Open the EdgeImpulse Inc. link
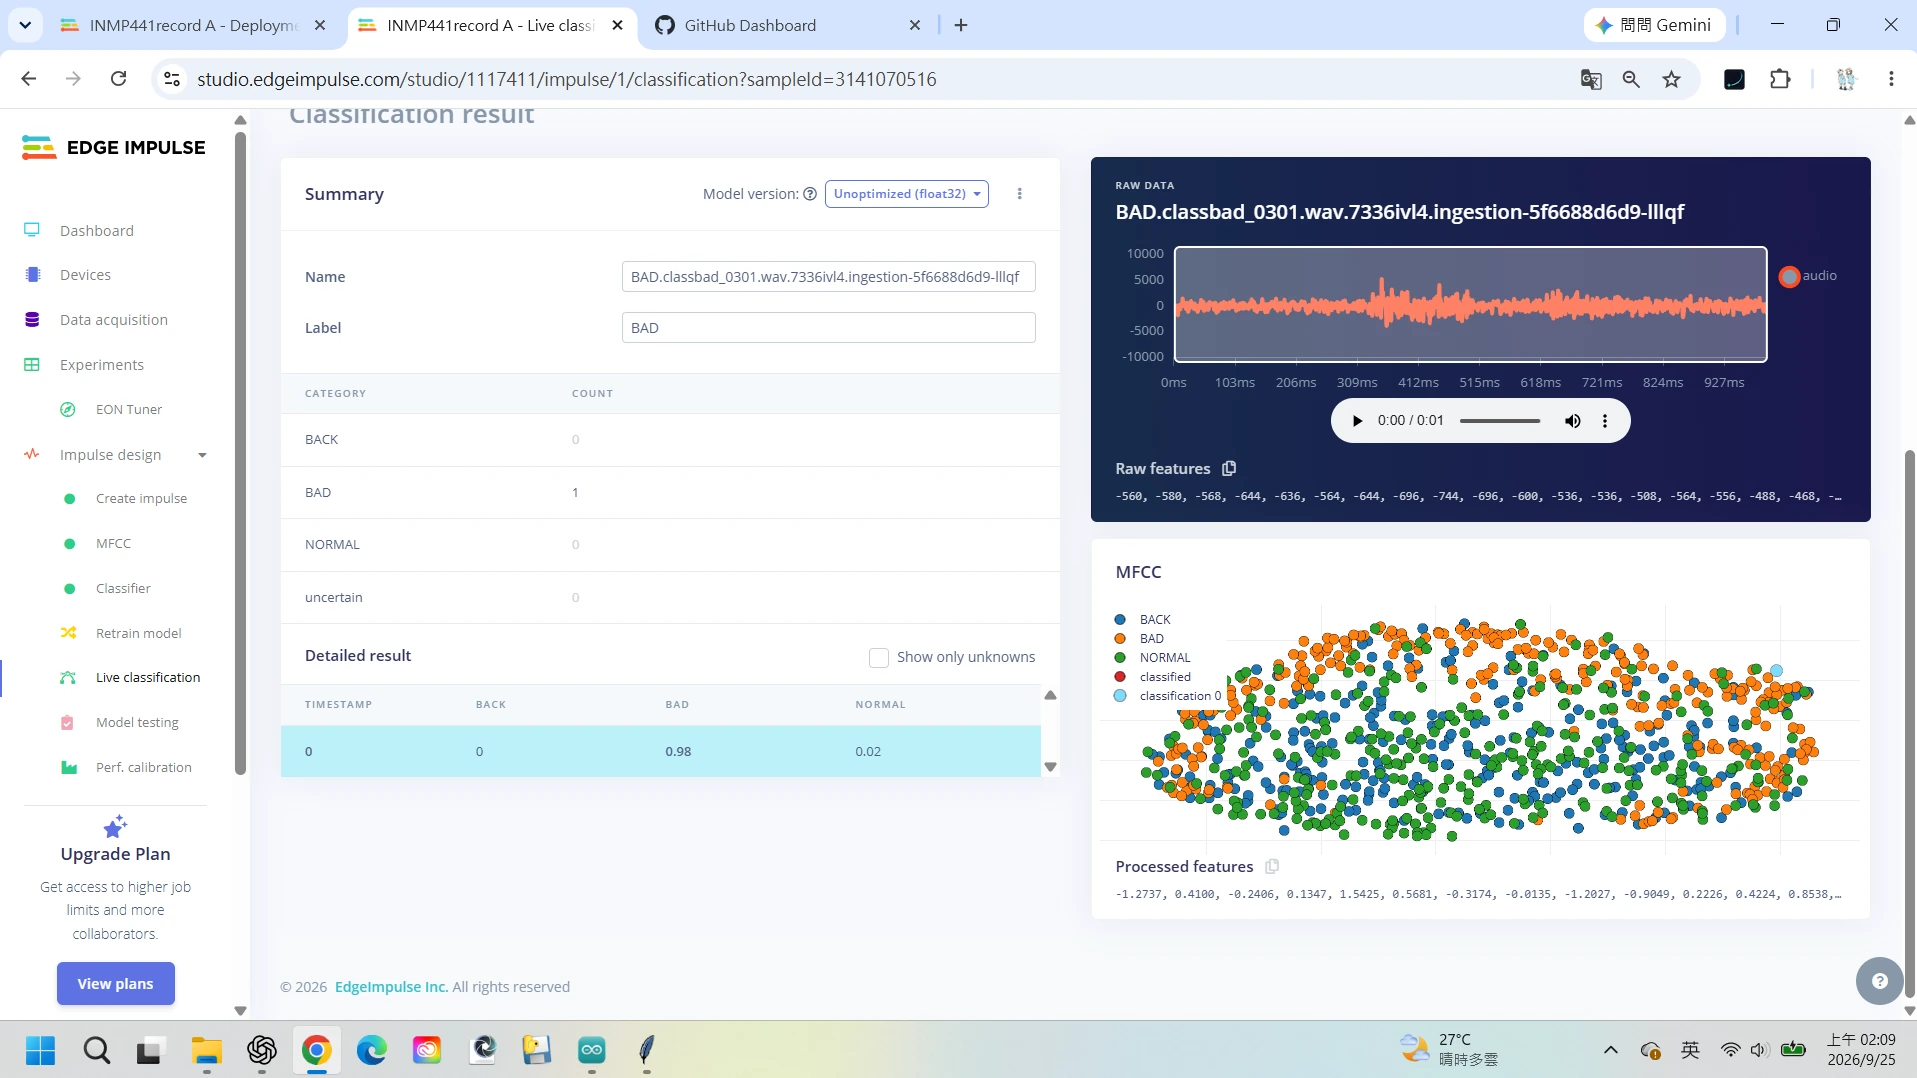Image resolution: width=1917 pixels, height=1078 pixels. point(391,987)
